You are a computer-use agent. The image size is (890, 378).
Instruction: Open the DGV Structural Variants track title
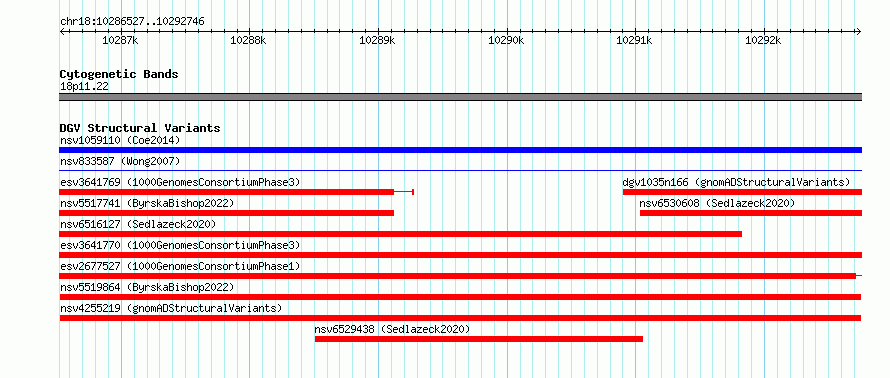click(140, 128)
